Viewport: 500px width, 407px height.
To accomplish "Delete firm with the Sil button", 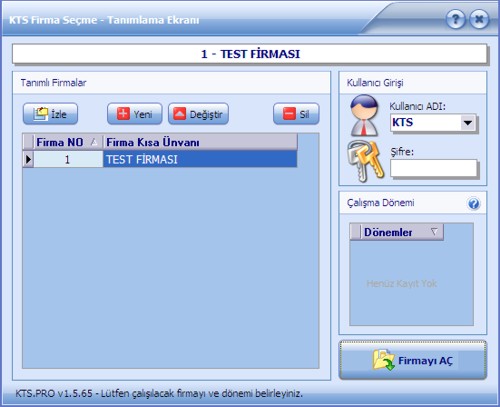I will [296, 114].
